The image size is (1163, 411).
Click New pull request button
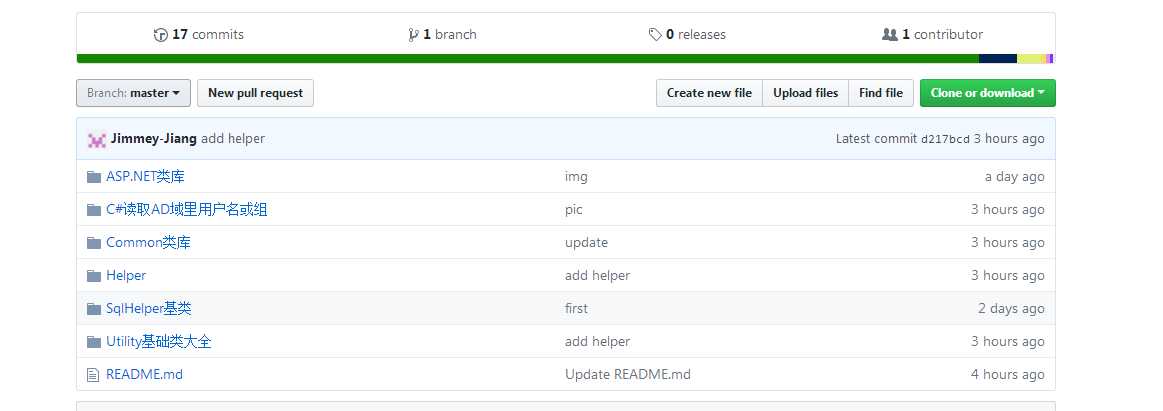point(255,93)
